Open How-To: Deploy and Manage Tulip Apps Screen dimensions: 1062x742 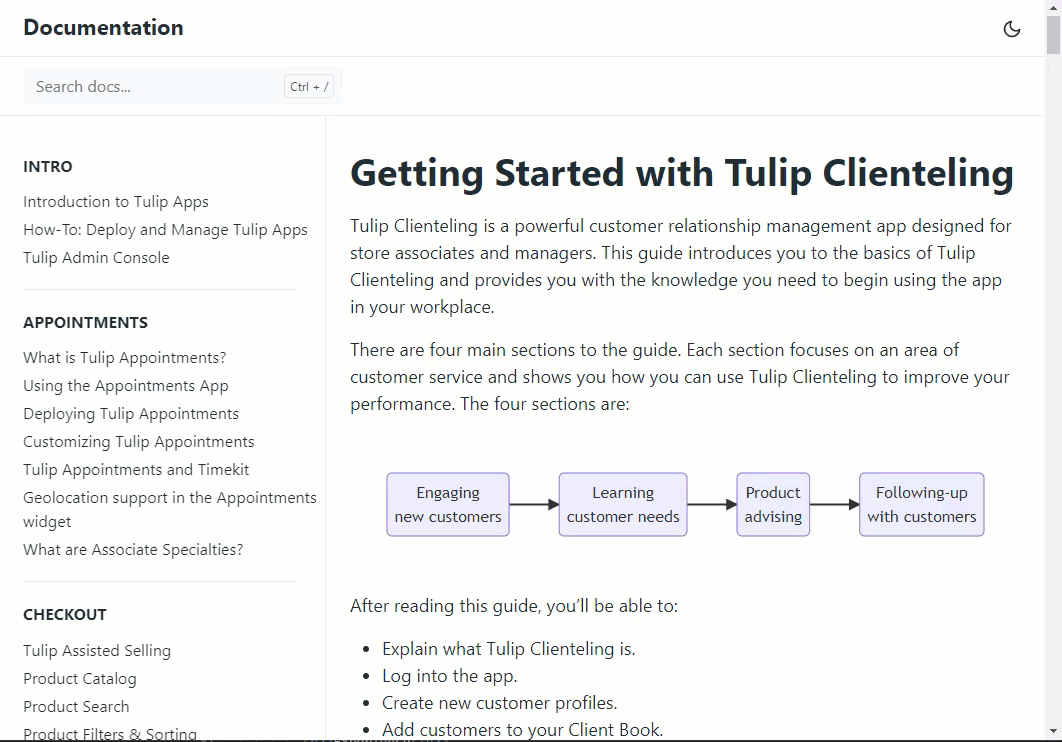coord(165,230)
